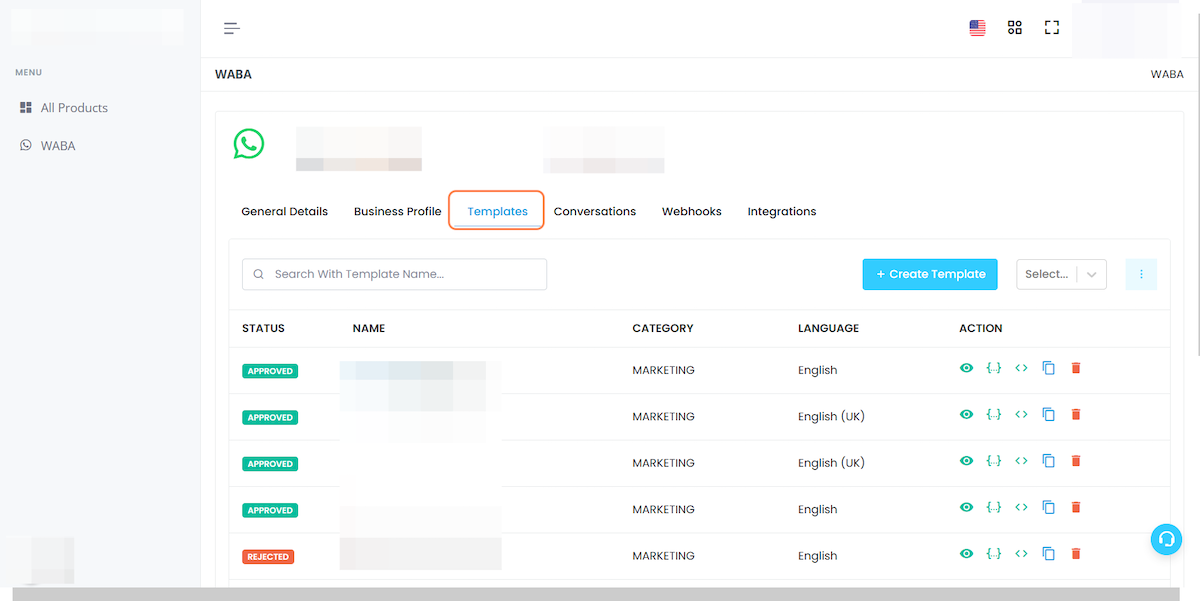Click the red REJECTED status badge
1200x601 pixels.
click(268, 557)
